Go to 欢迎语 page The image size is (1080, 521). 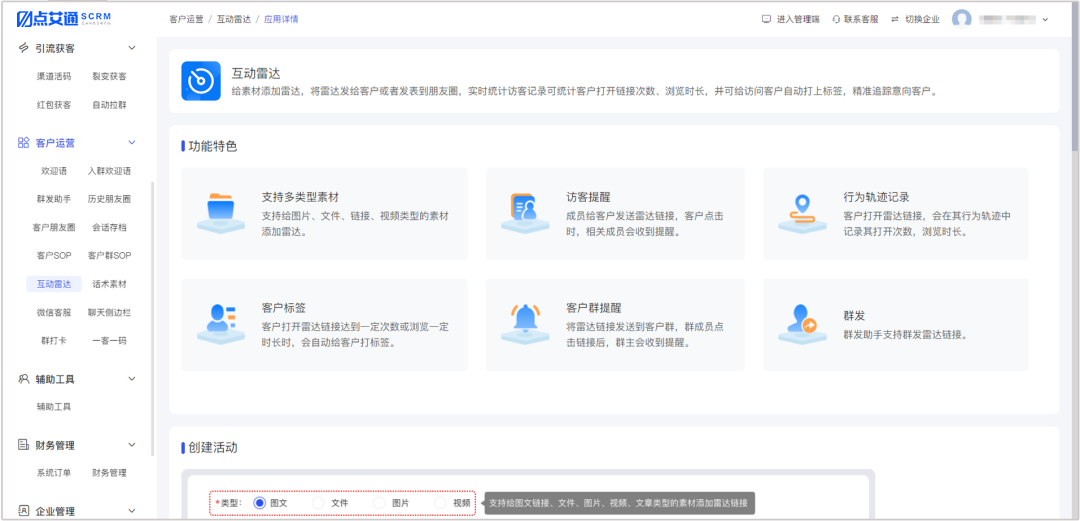coord(54,171)
